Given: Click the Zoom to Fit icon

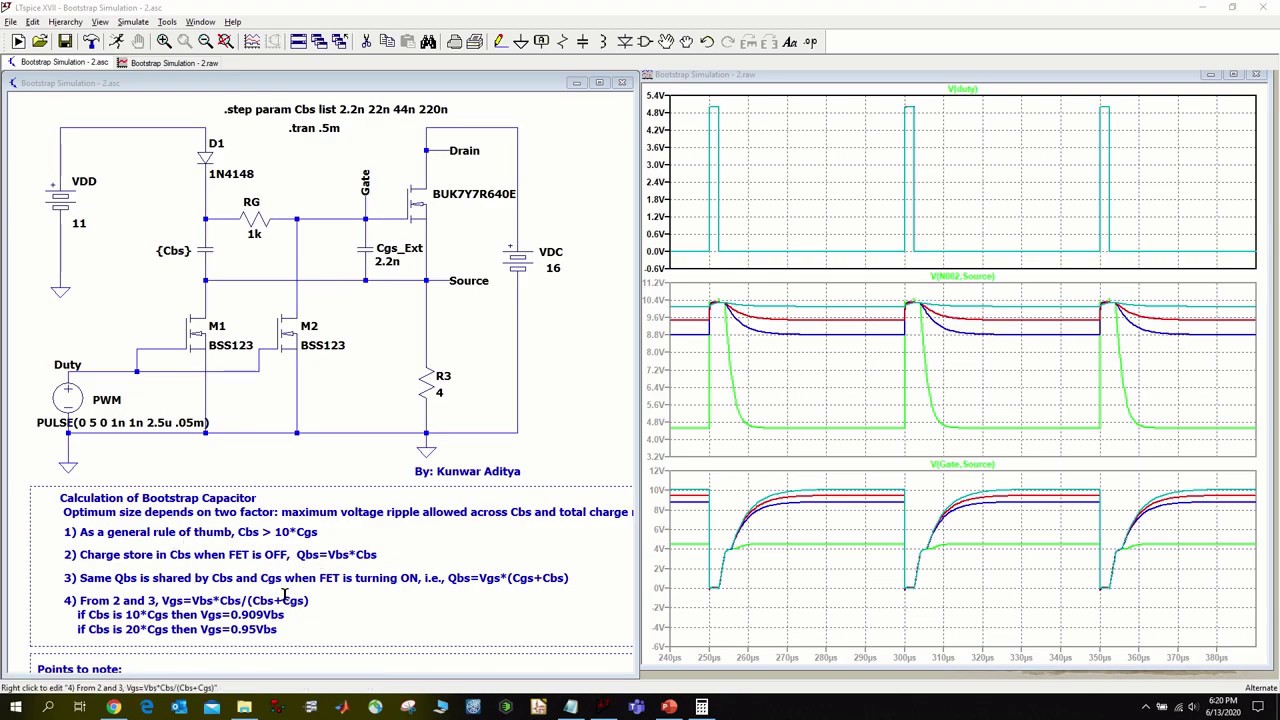Looking at the screenshot, I should click(226, 42).
